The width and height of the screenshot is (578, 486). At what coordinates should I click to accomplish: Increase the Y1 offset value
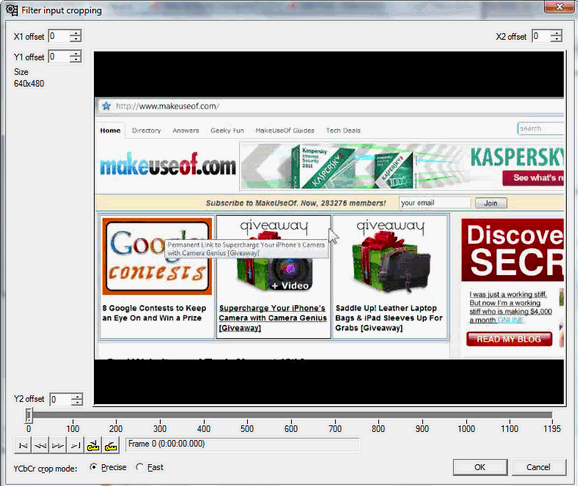[x=76, y=54]
